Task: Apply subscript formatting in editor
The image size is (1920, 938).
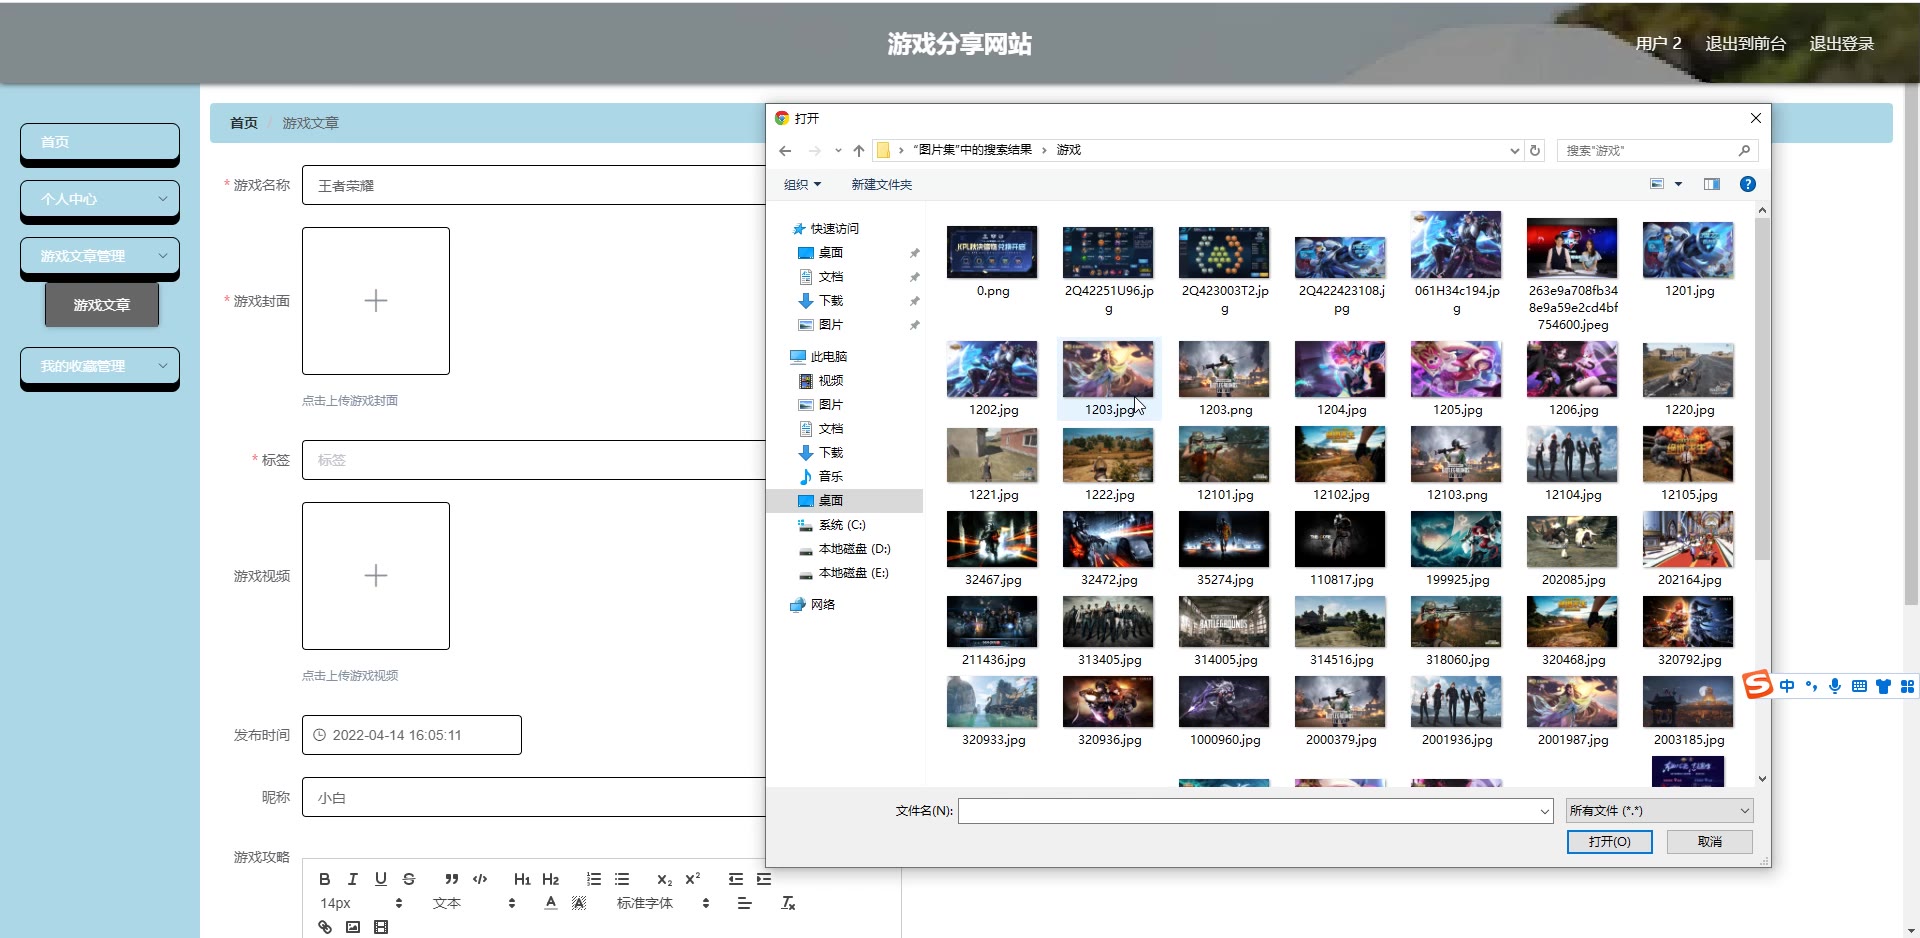Action: (664, 879)
